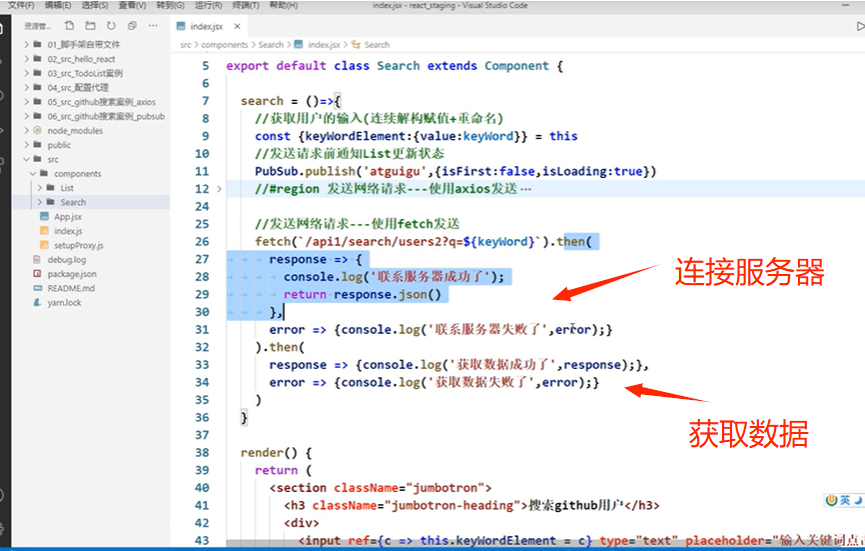Open package.json from the explorer

pyautogui.click(x=72, y=274)
